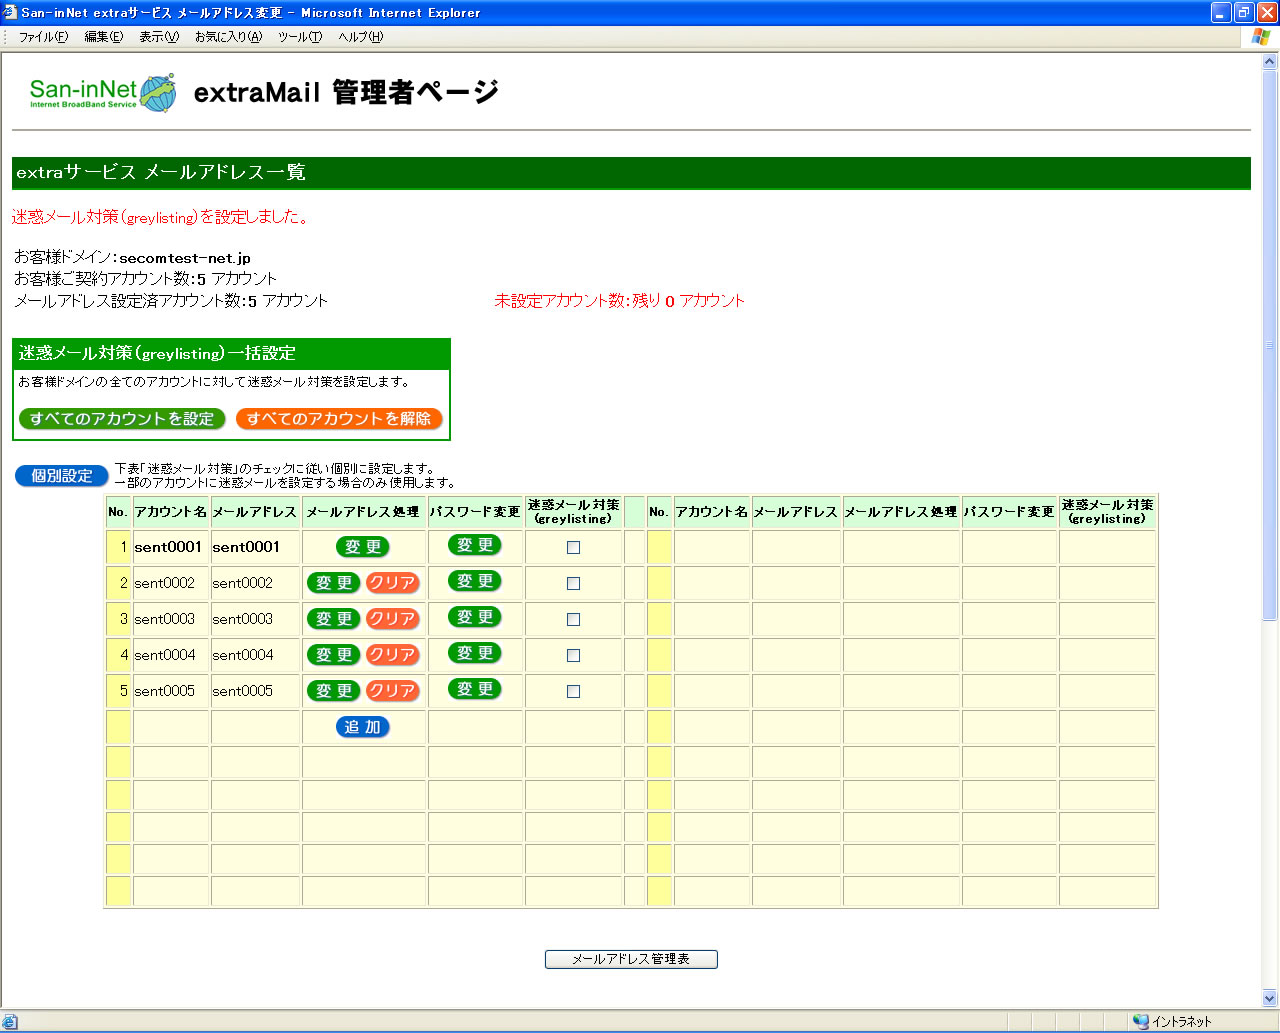Viewport: 1280px width, 1033px height.
Task: Open the ツール(T) menu
Action: 300,37
